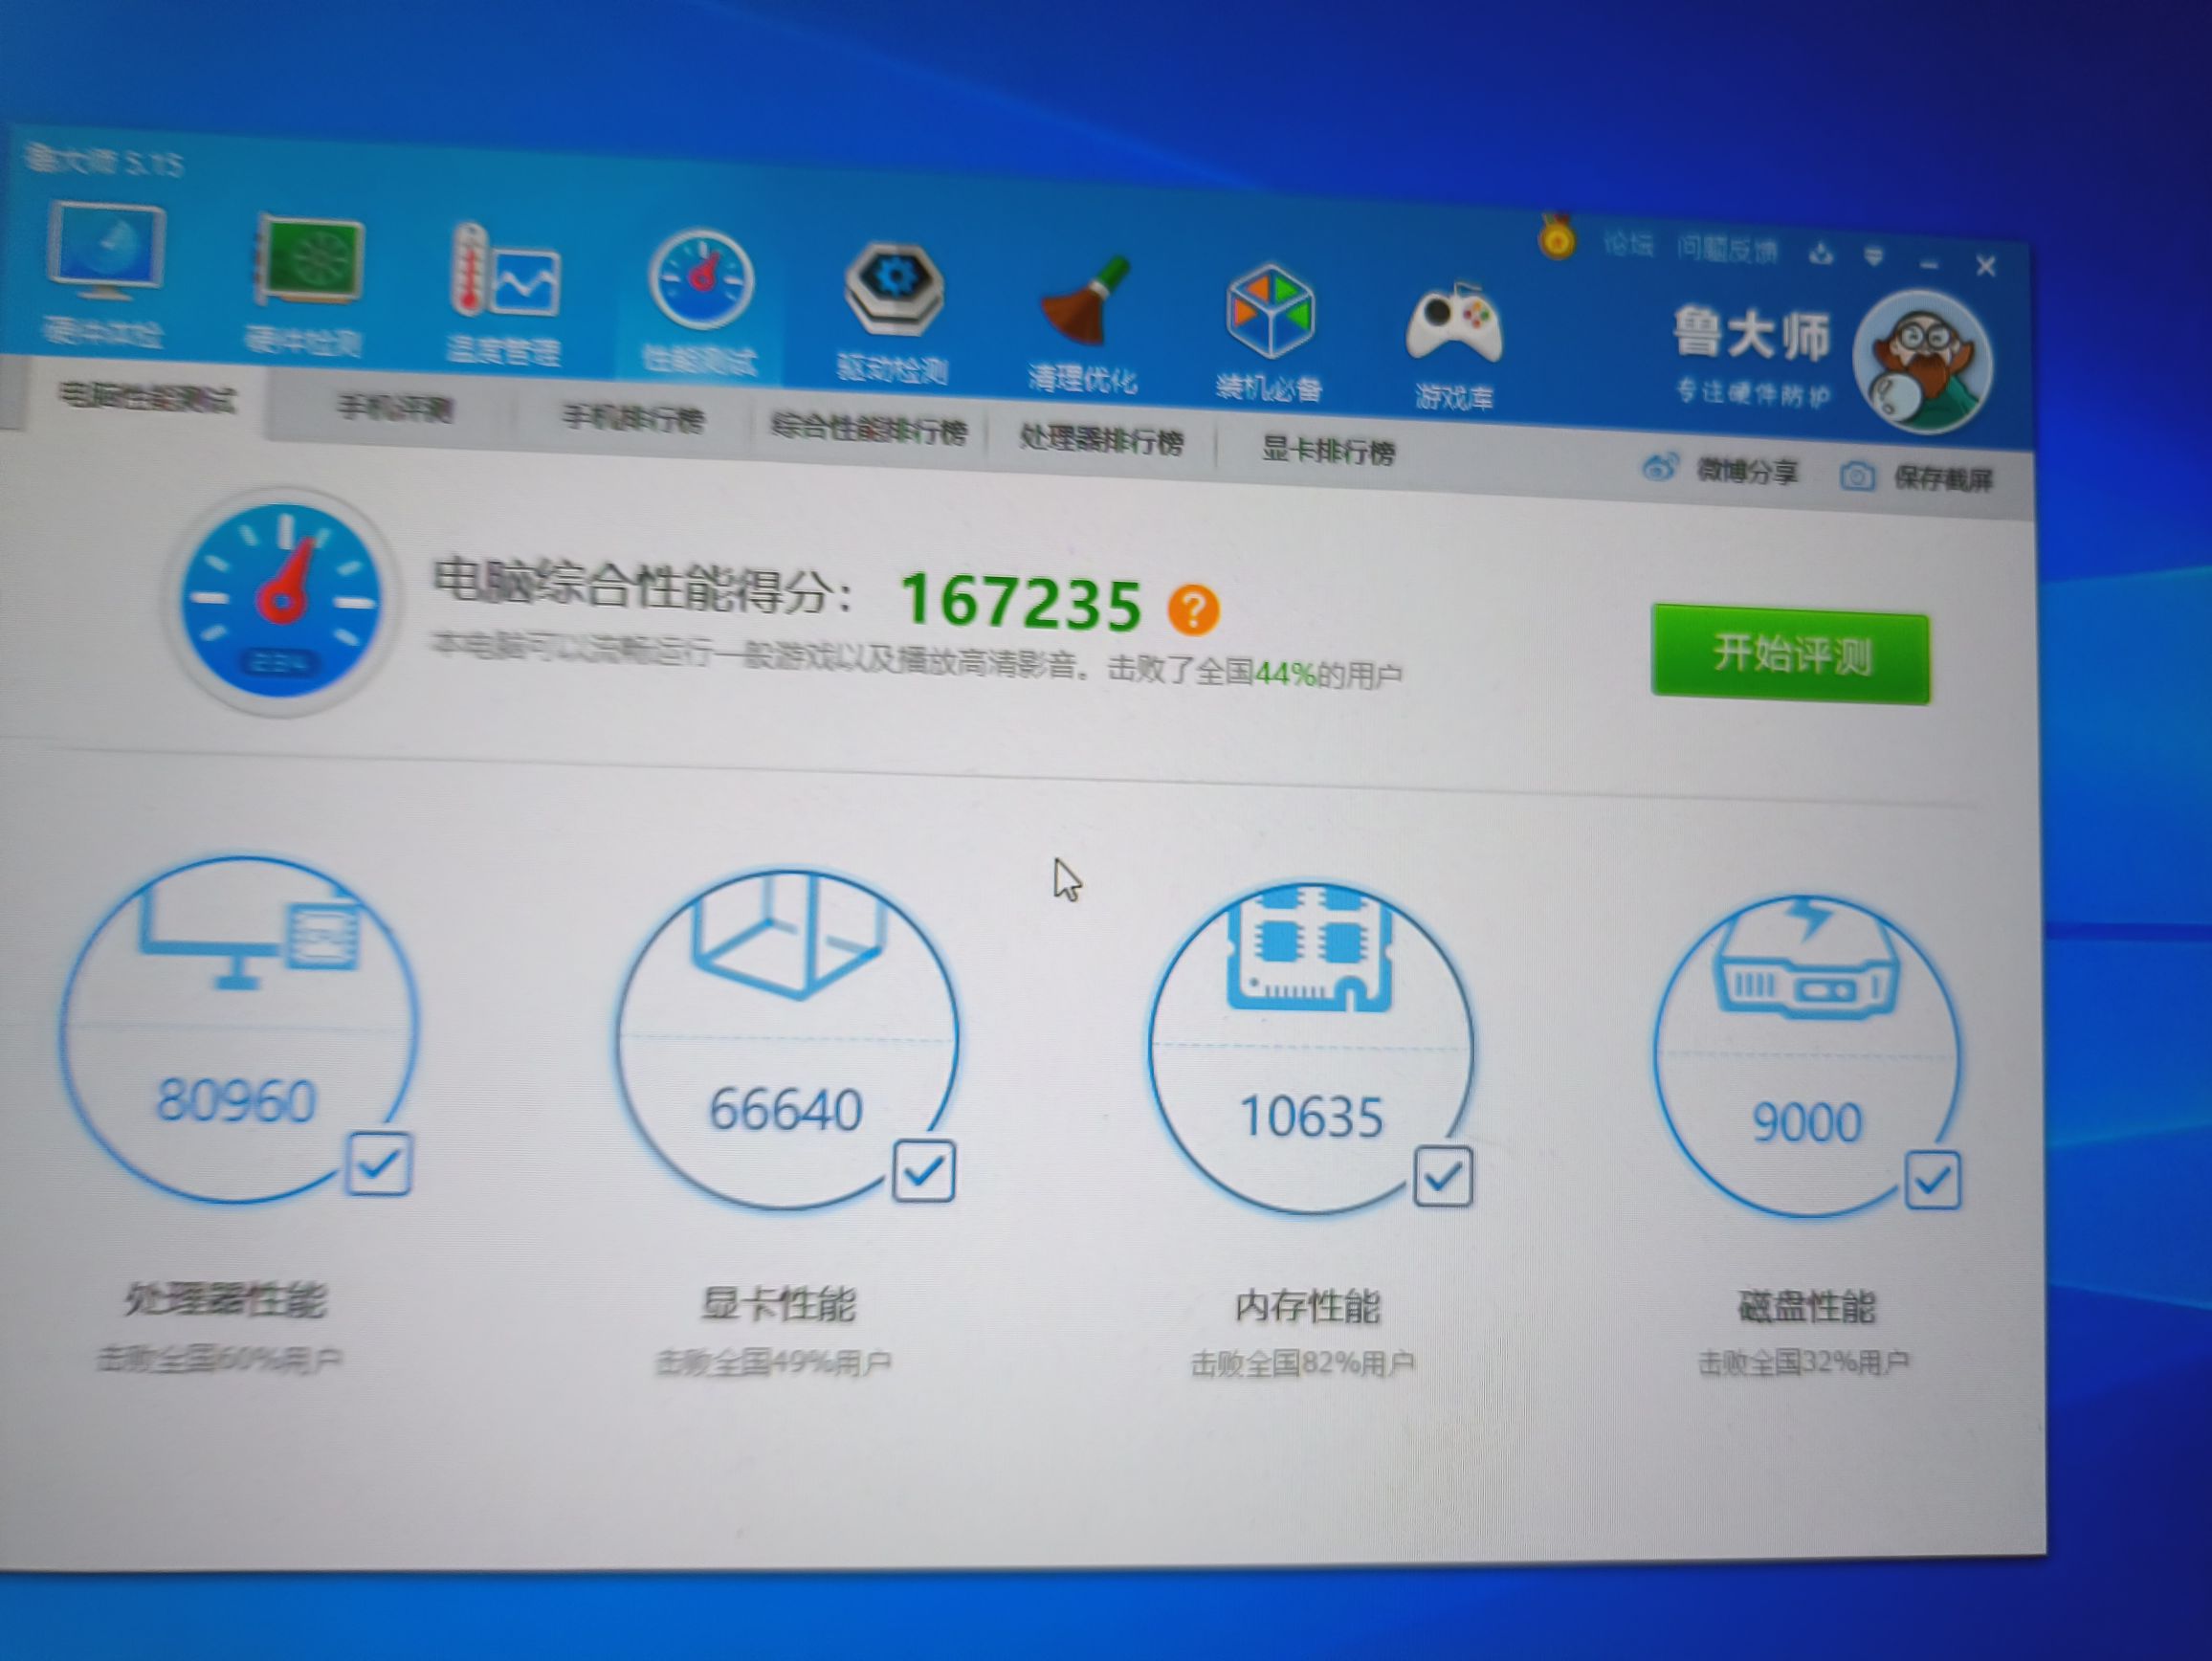2212x1661 pixels.
Task: Open the 论坛 forum link
Action: pos(1628,245)
